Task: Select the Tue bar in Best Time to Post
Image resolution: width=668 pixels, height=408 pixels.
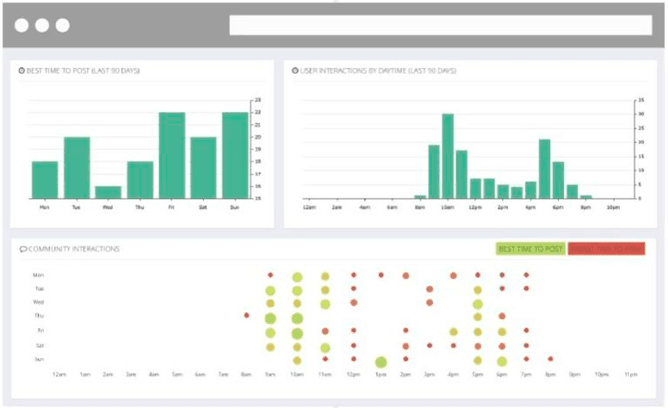Action: click(x=77, y=168)
